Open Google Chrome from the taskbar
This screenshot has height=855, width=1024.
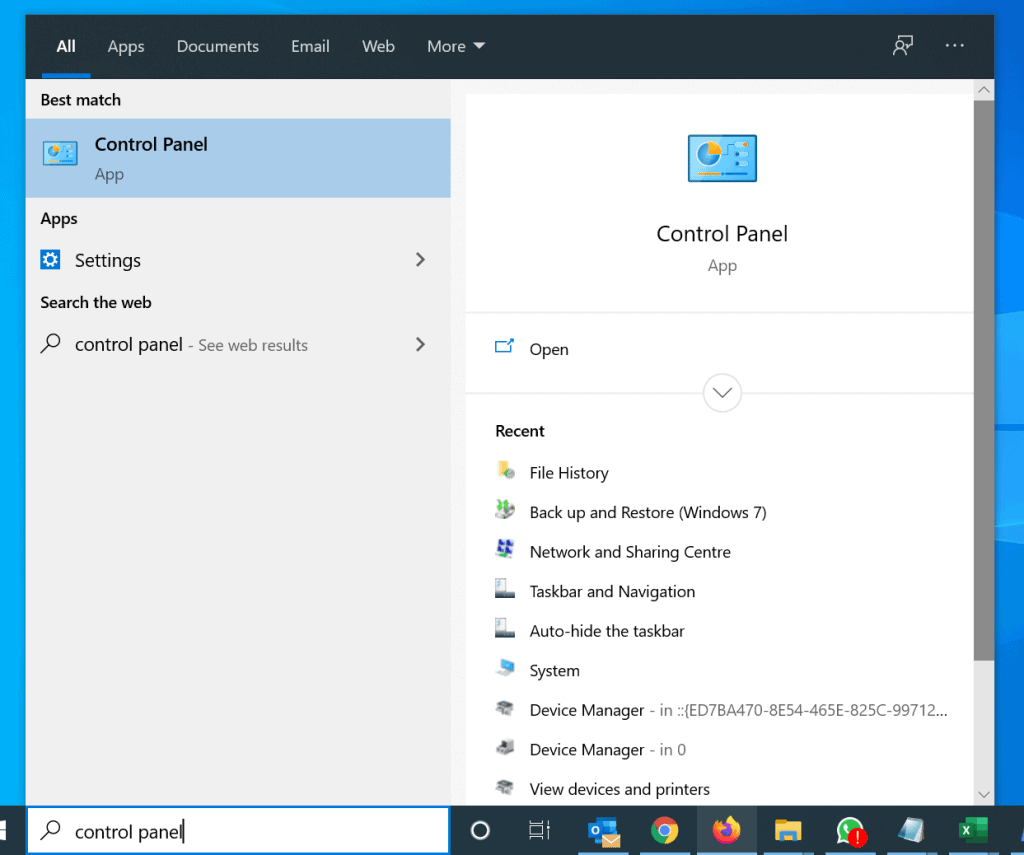pos(664,831)
